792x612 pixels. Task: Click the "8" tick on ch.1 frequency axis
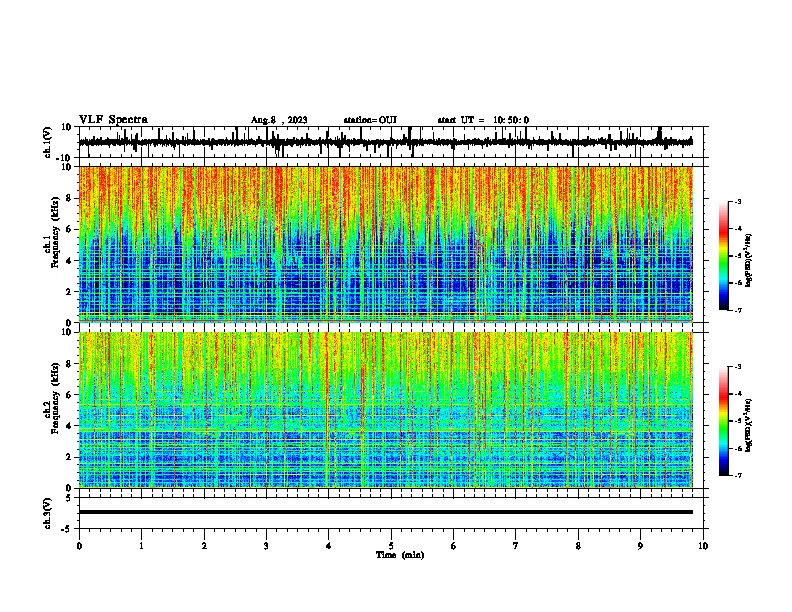70,198
